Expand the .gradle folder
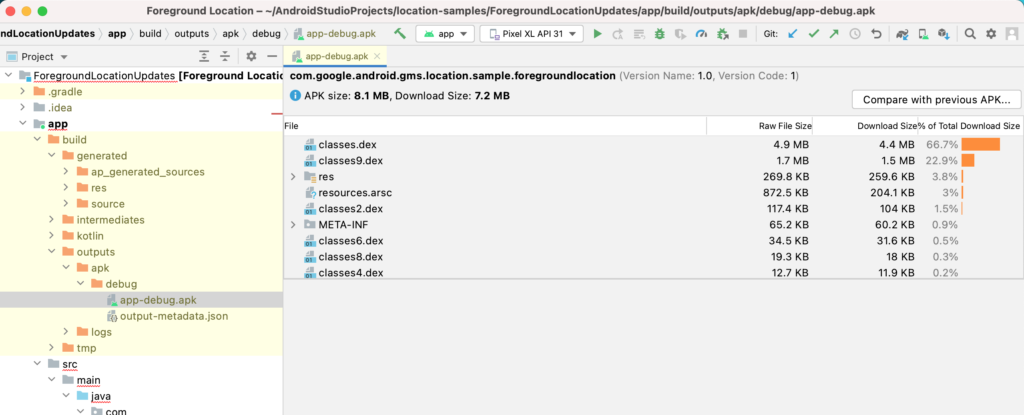Screen dimensions: 1024x415 [22, 91]
